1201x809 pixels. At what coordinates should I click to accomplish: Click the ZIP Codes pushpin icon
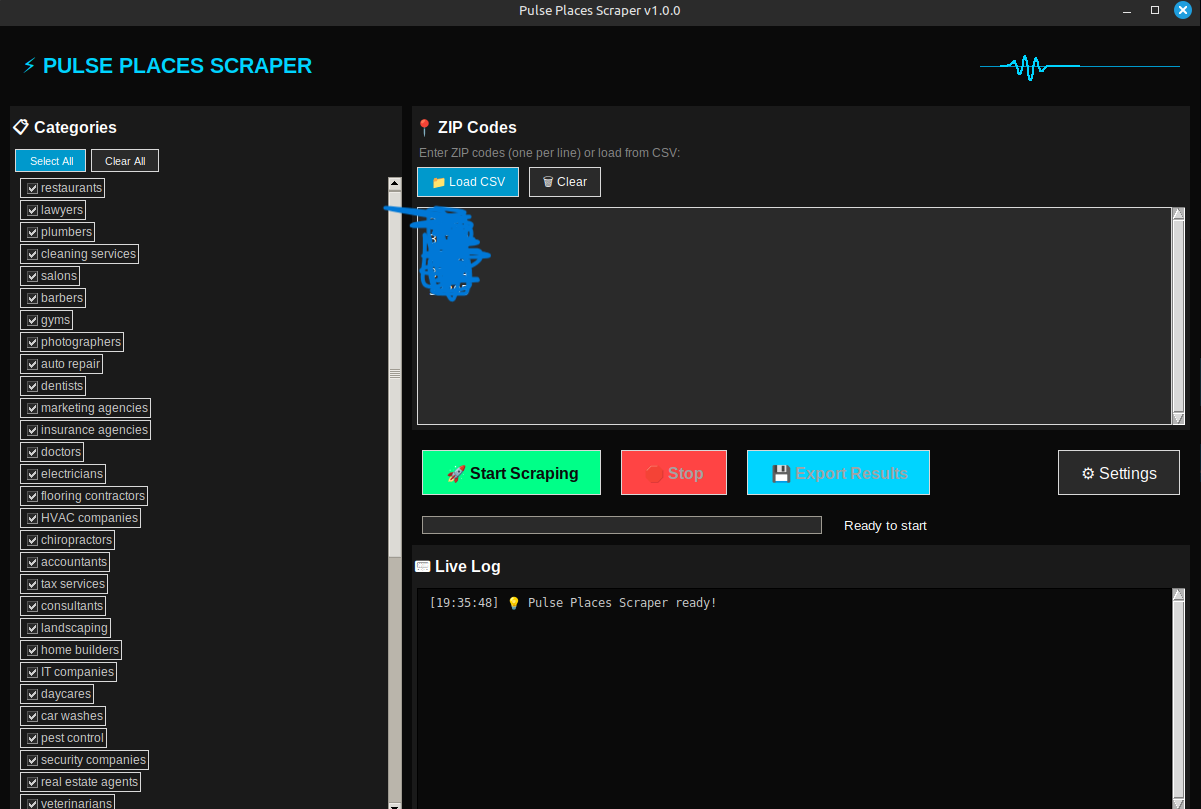click(424, 127)
